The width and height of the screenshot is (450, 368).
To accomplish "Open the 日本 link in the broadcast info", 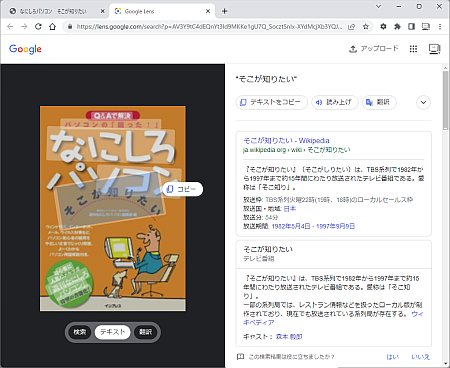I will click(290, 209).
